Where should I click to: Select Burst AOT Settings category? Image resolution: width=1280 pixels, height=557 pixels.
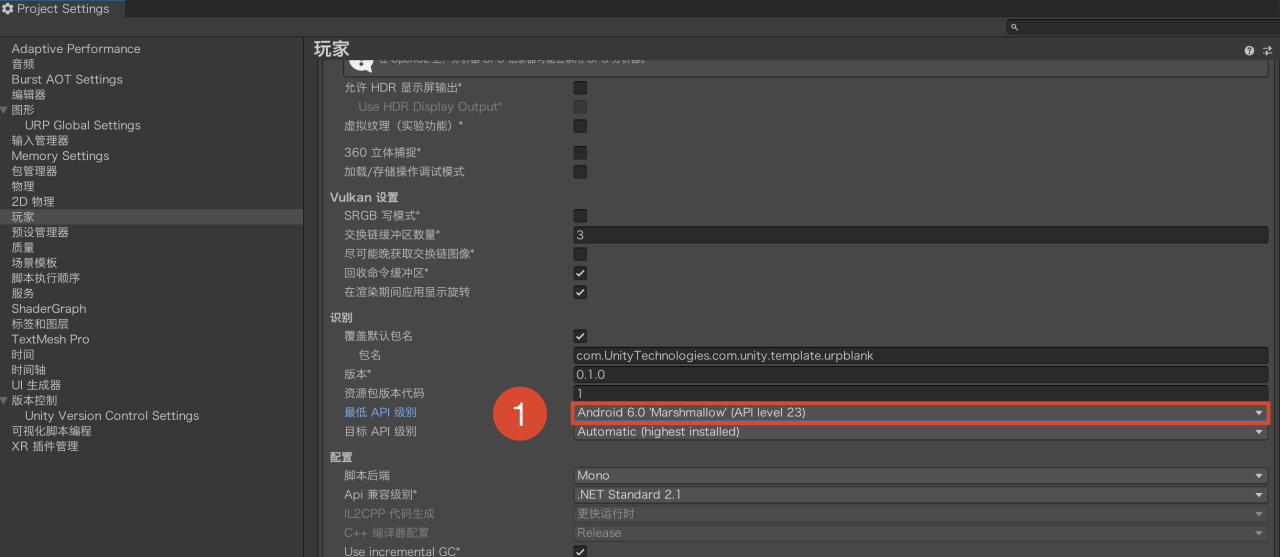(67, 79)
